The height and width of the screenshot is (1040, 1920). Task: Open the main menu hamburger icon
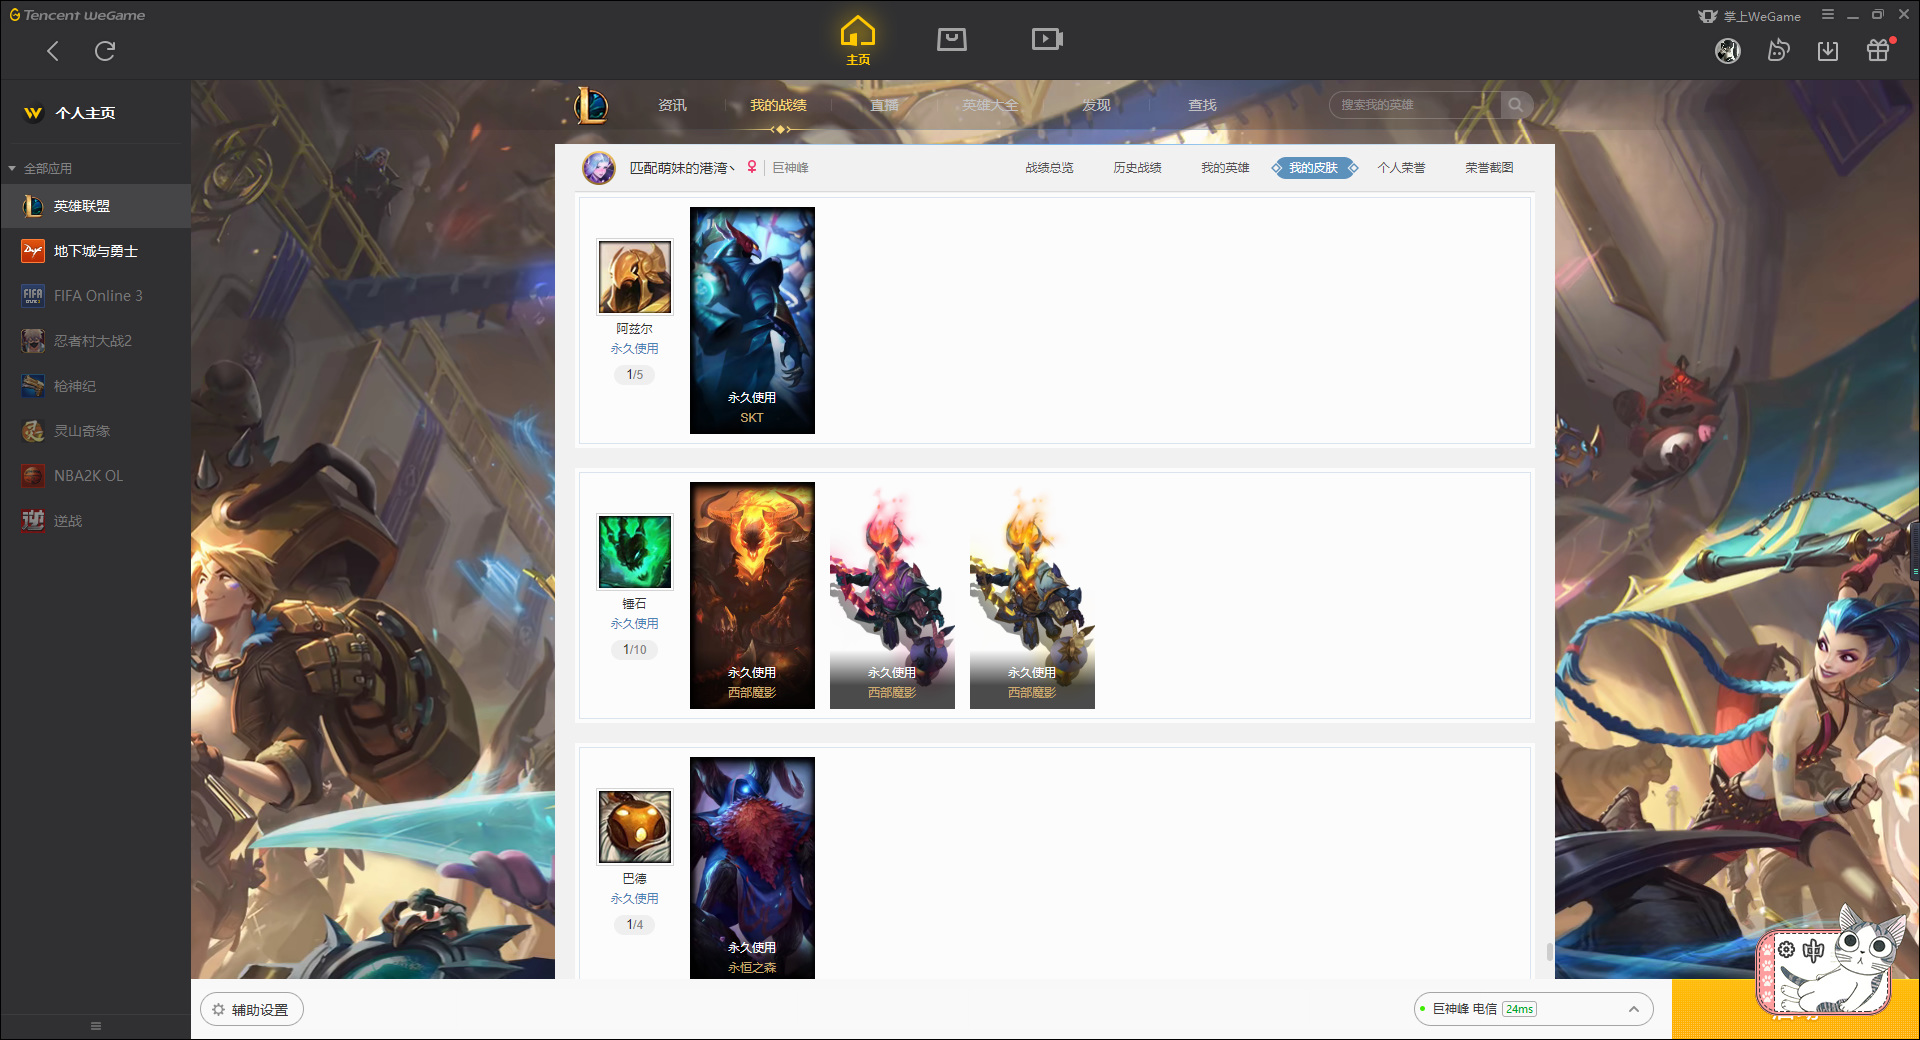click(x=1828, y=15)
